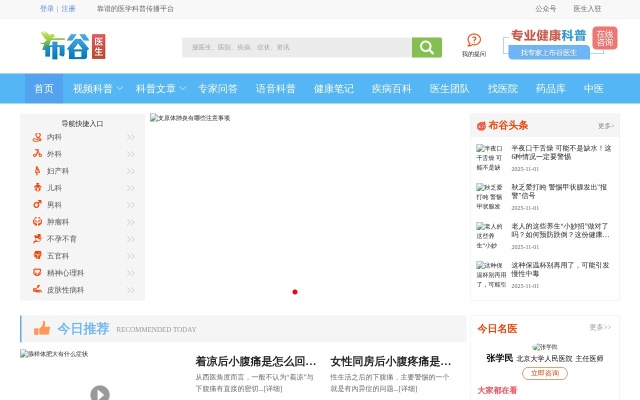Expand the 精神心理科 category arrow
640x400 pixels.
pyautogui.click(x=131, y=273)
